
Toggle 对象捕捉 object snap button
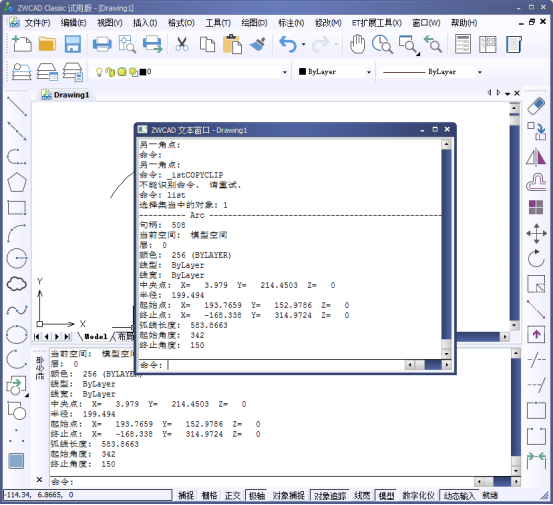coord(288,495)
